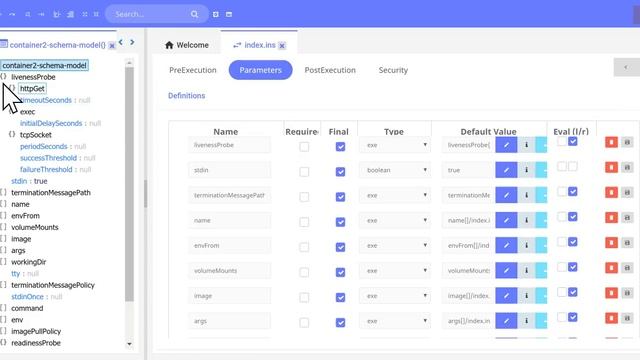Collapse the livenessProbe tree node
This screenshot has height=360, width=640.
(x=3, y=77)
